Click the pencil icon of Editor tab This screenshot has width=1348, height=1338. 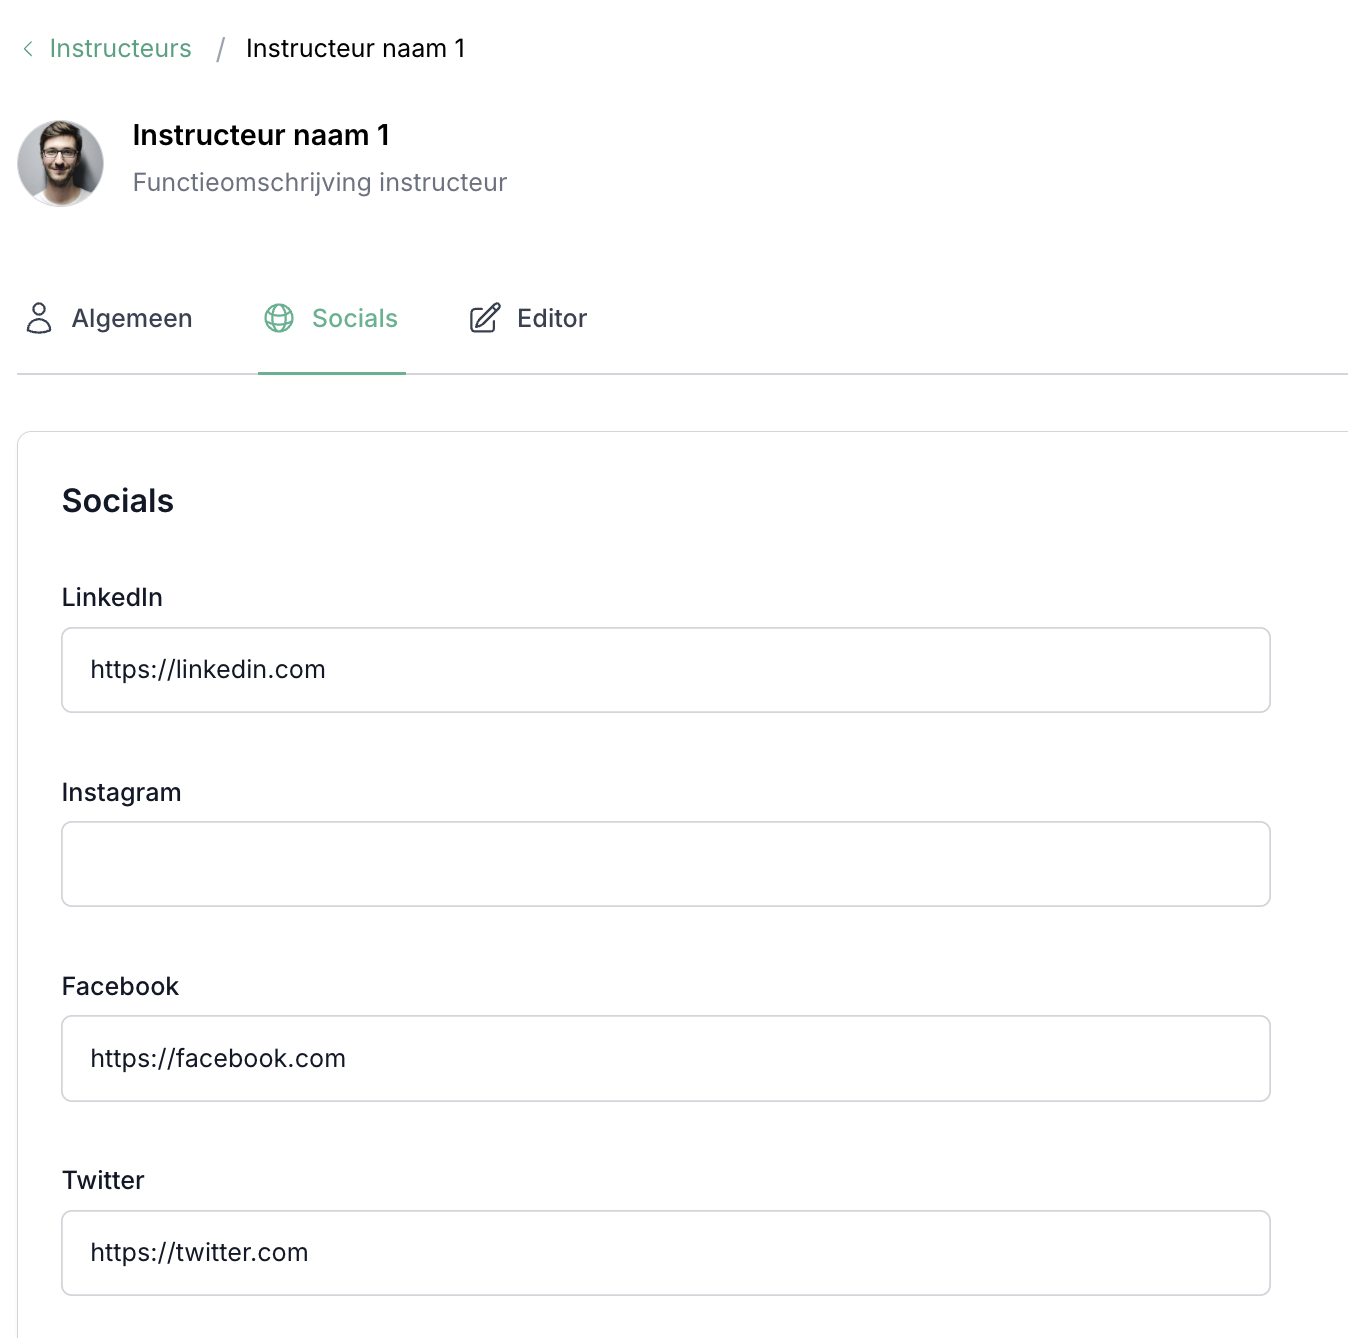pyautogui.click(x=485, y=318)
